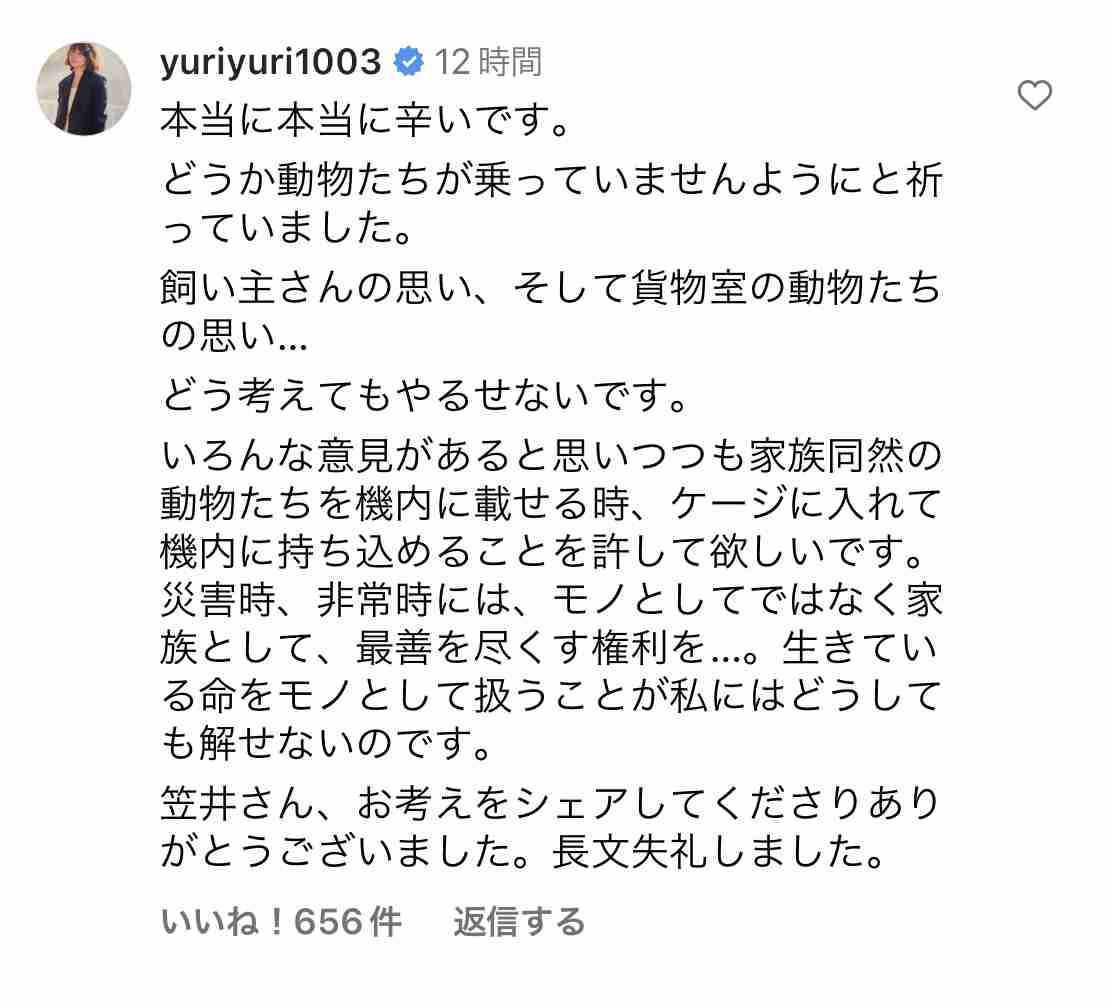
Task: Click the blue verified badge
Action: (x=408, y=62)
